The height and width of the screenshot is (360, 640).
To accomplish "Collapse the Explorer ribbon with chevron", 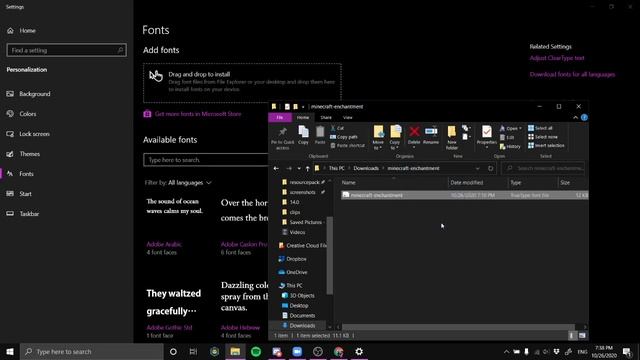I will 575,118.
